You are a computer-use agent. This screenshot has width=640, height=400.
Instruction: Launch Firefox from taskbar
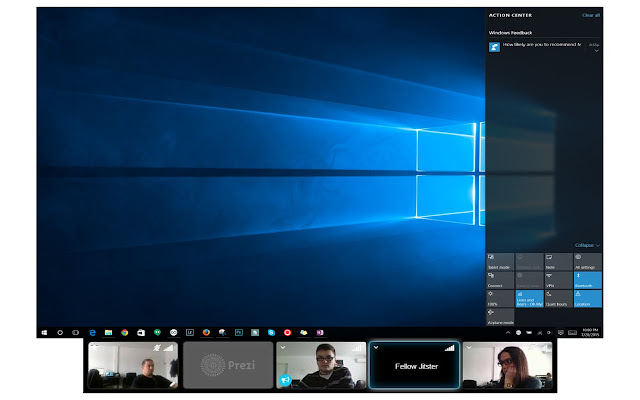pos(206,333)
